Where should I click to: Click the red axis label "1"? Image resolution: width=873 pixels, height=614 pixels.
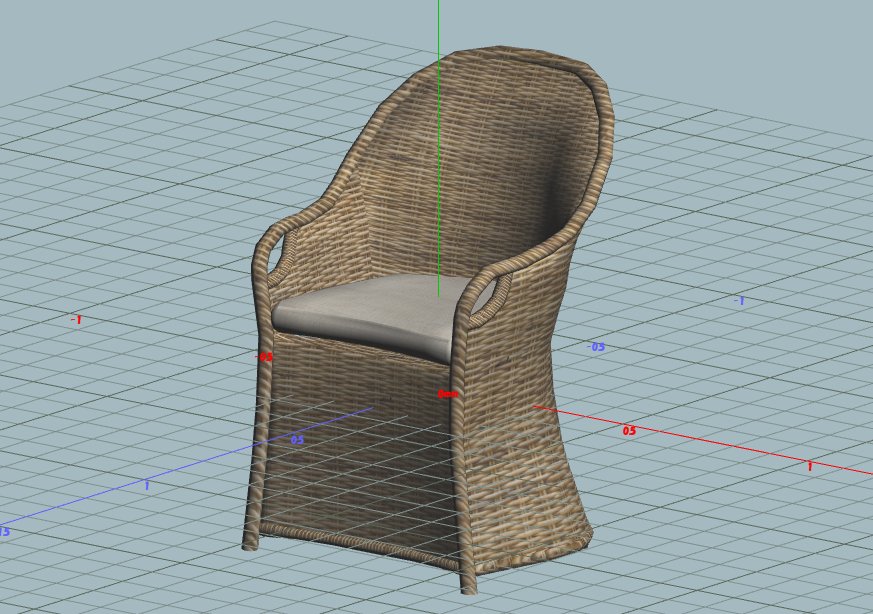(x=810, y=466)
